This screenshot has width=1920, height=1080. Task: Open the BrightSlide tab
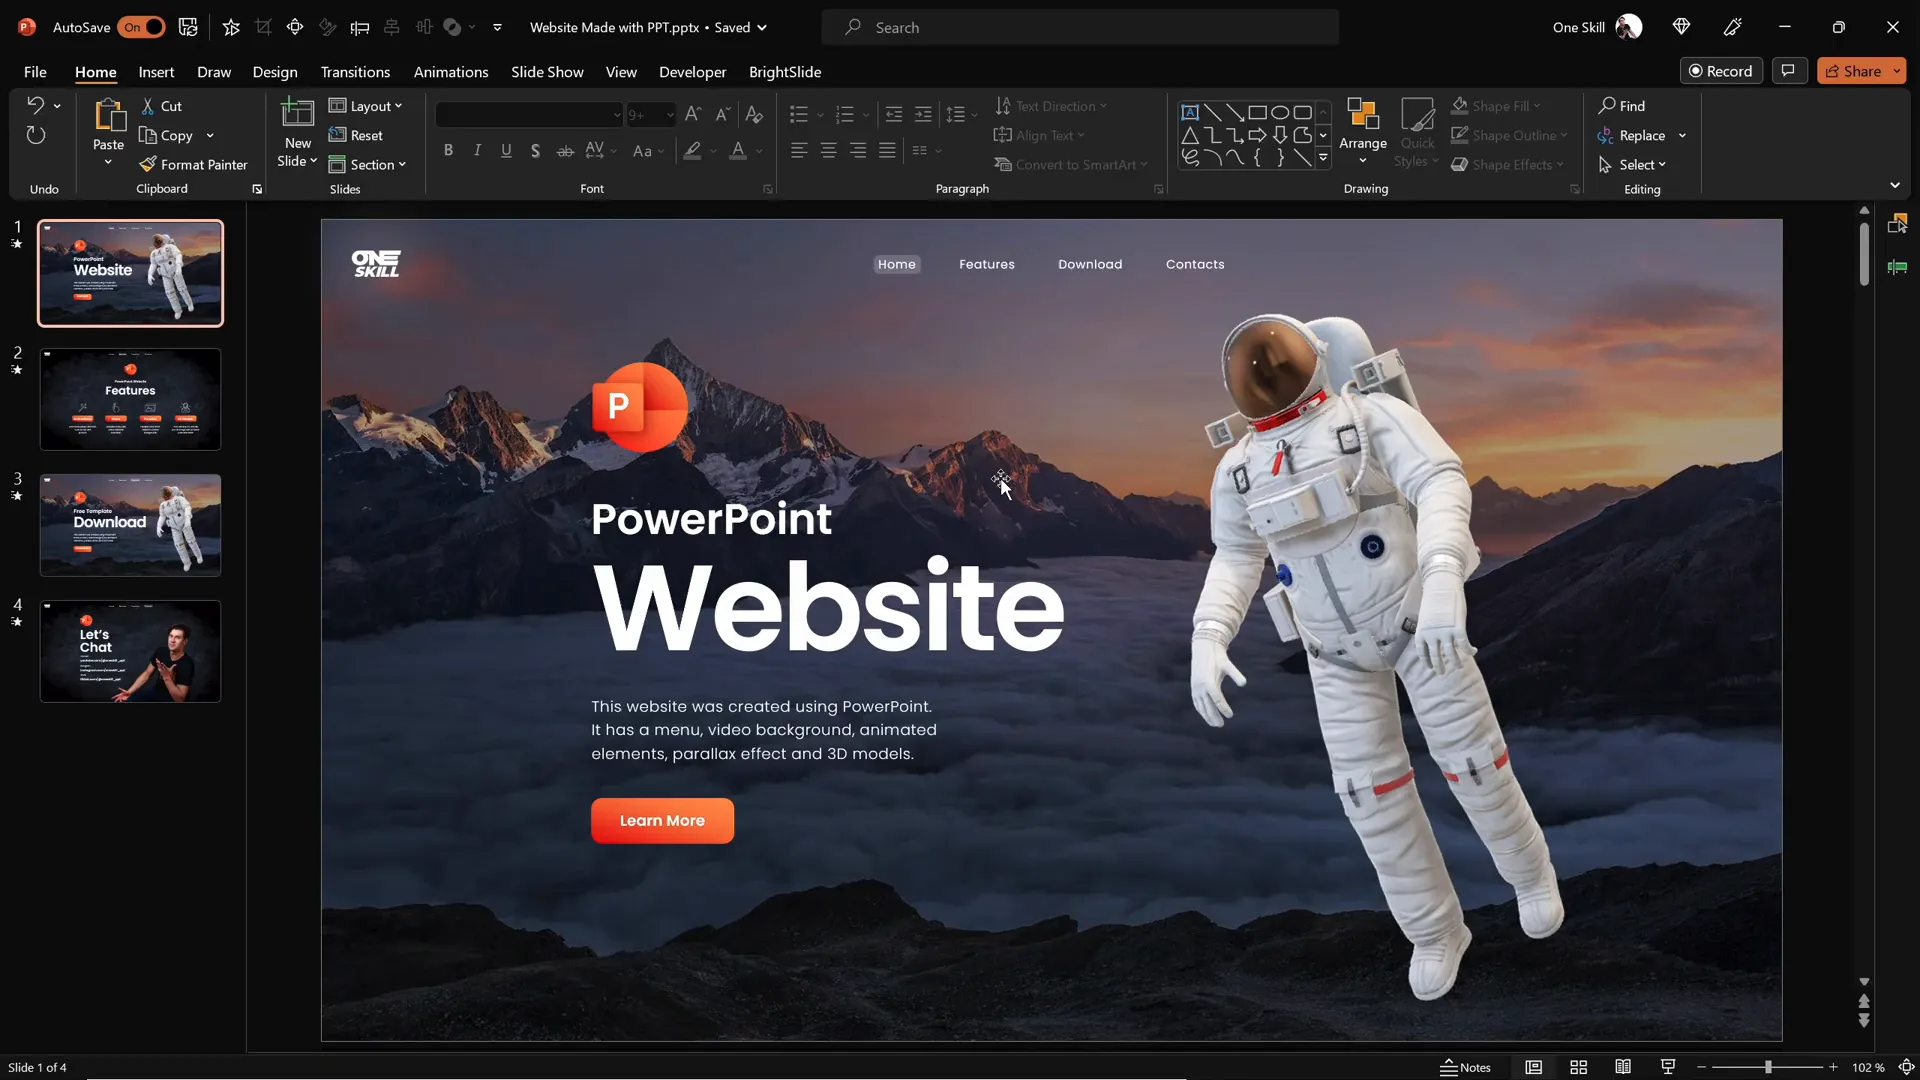[x=785, y=72]
